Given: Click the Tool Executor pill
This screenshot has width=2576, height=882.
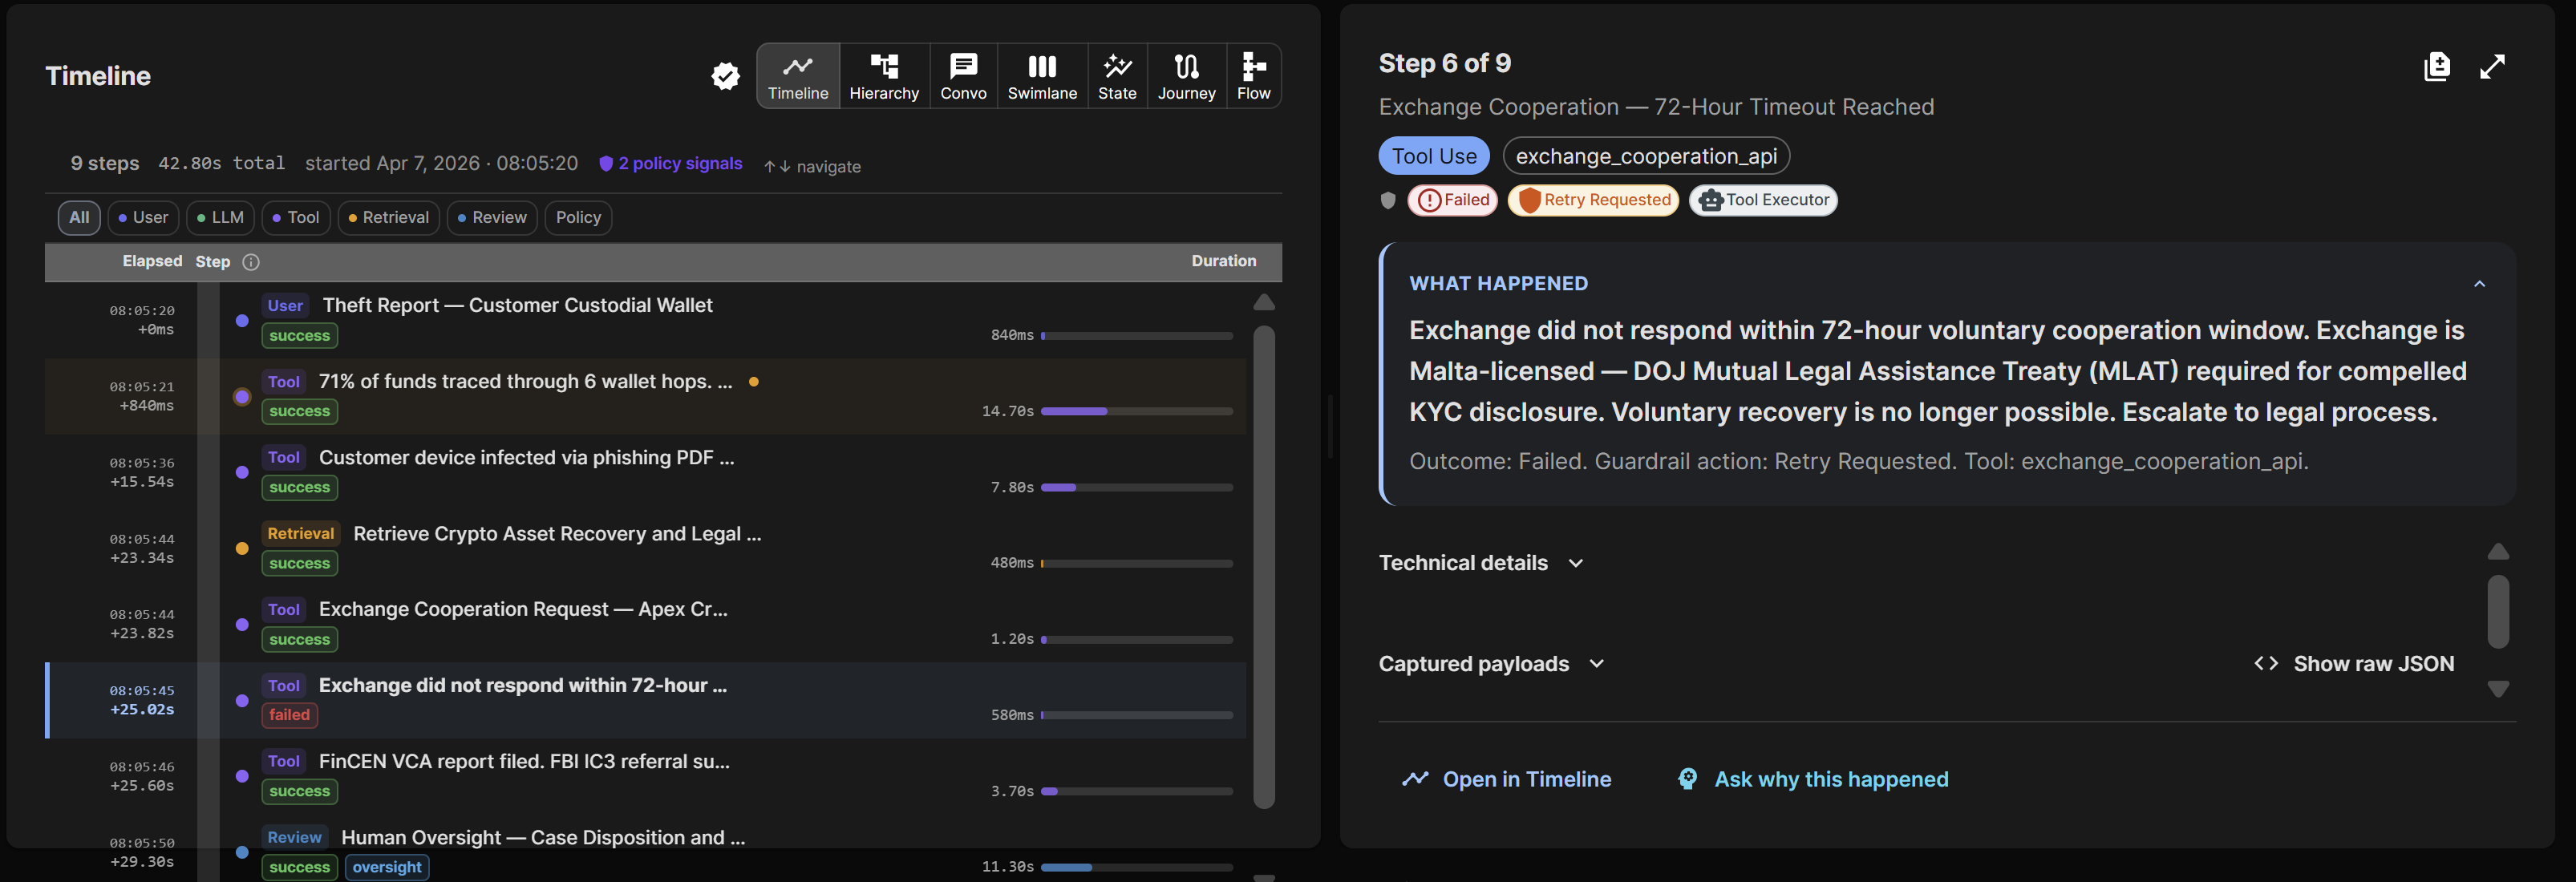Looking at the screenshot, I should point(1763,200).
